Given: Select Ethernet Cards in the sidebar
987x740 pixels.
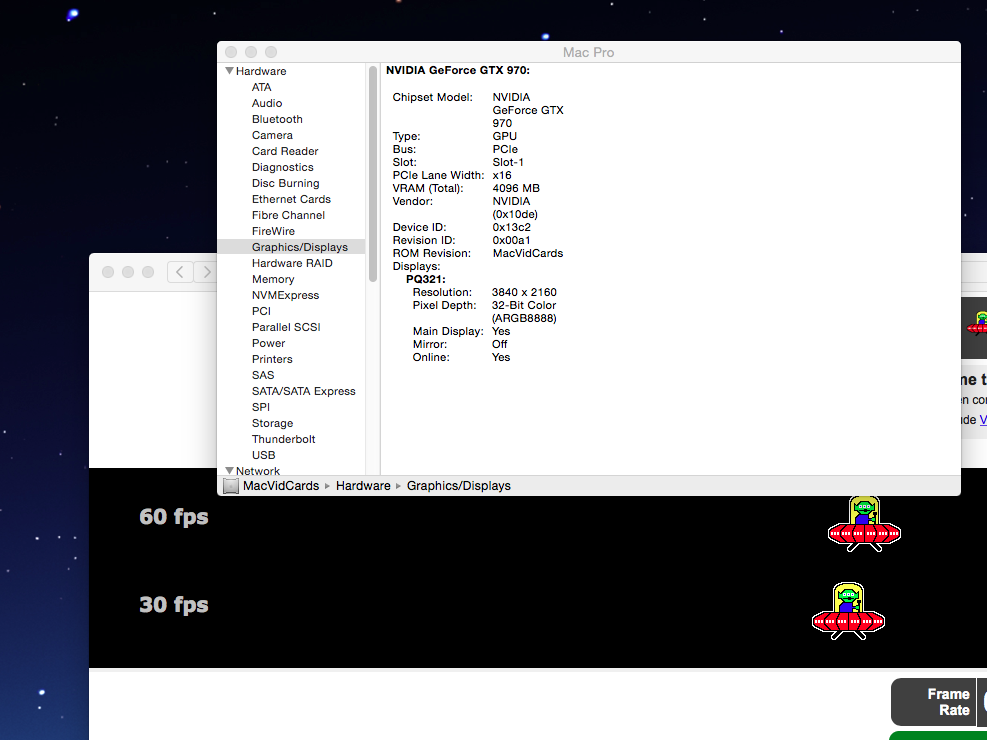Looking at the screenshot, I should point(291,199).
